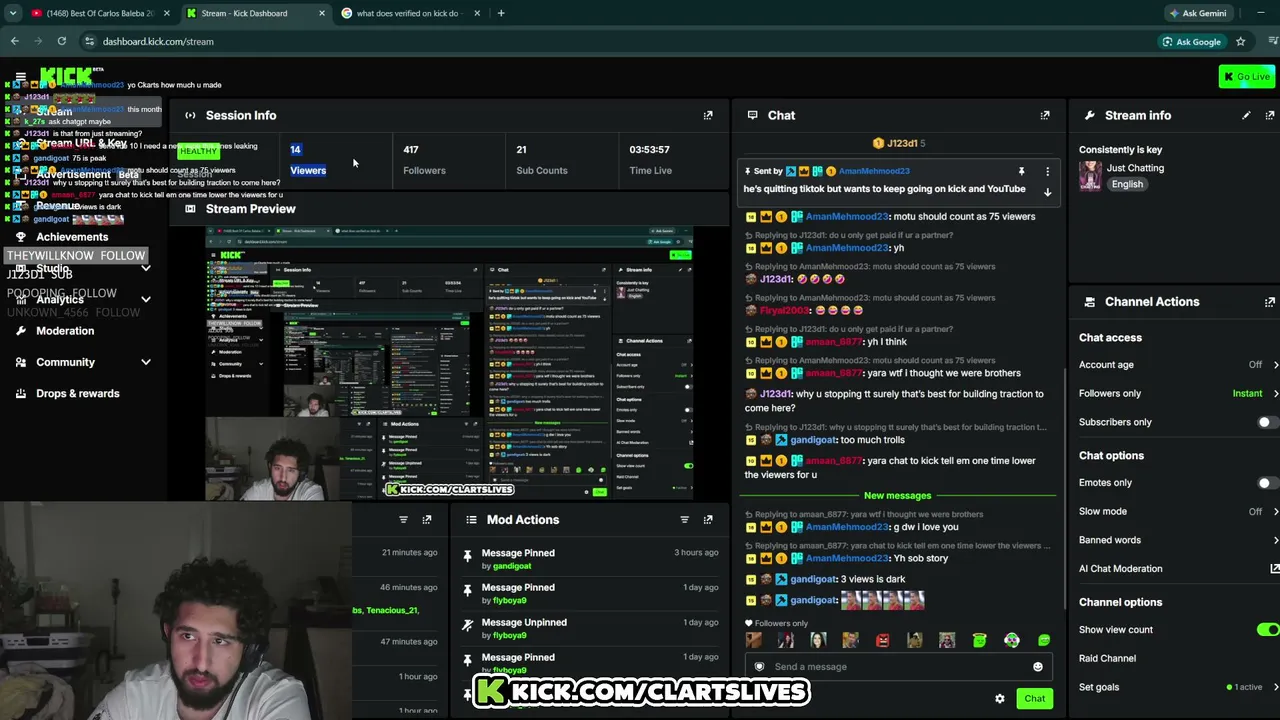The image size is (1280, 720).
Task: Open Followers only settings chevron
Action: pyautogui.click(x=1275, y=394)
